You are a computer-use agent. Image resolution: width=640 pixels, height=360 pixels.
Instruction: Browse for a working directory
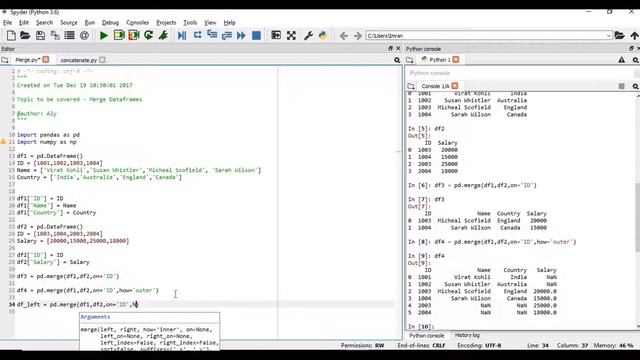tap(620, 36)
